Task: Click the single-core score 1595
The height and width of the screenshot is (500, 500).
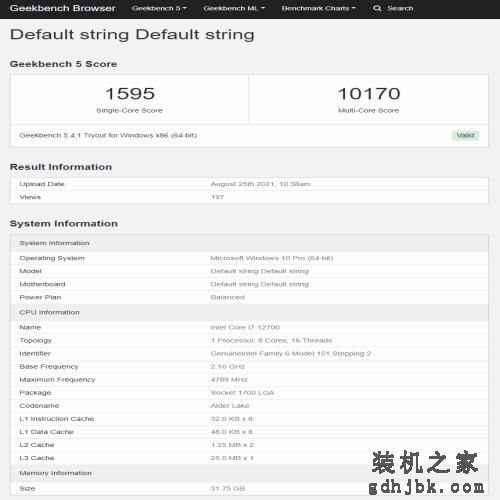Action: pyautogui.click(x=130, y=93)
